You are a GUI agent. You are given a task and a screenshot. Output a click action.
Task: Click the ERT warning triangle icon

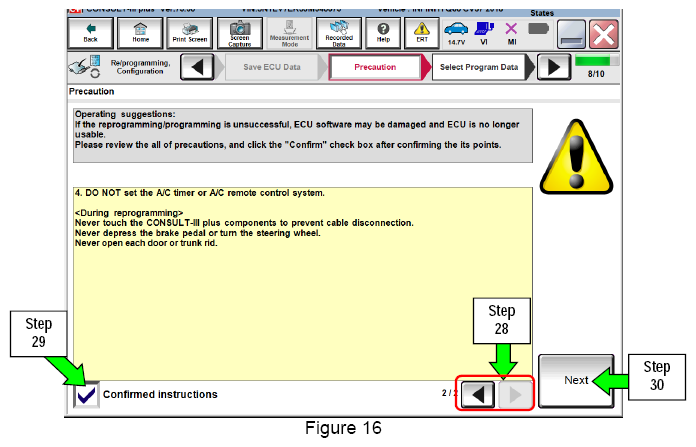[x=422, y=33]
